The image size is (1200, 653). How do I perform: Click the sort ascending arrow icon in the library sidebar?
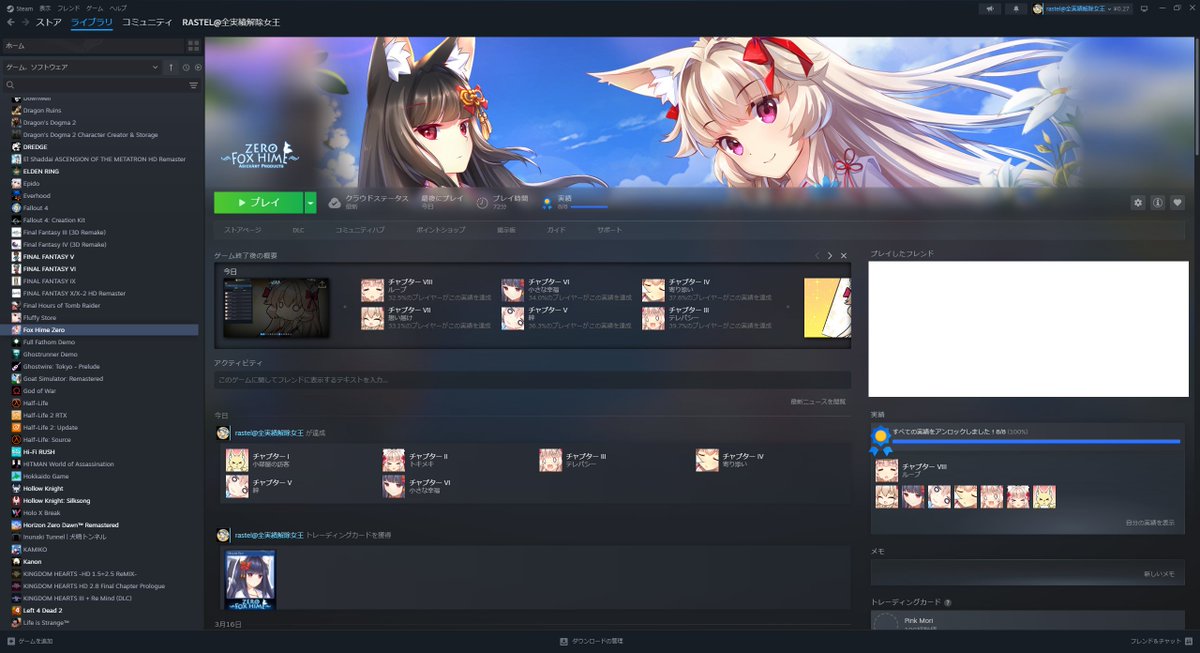click(x=171, y=67)
